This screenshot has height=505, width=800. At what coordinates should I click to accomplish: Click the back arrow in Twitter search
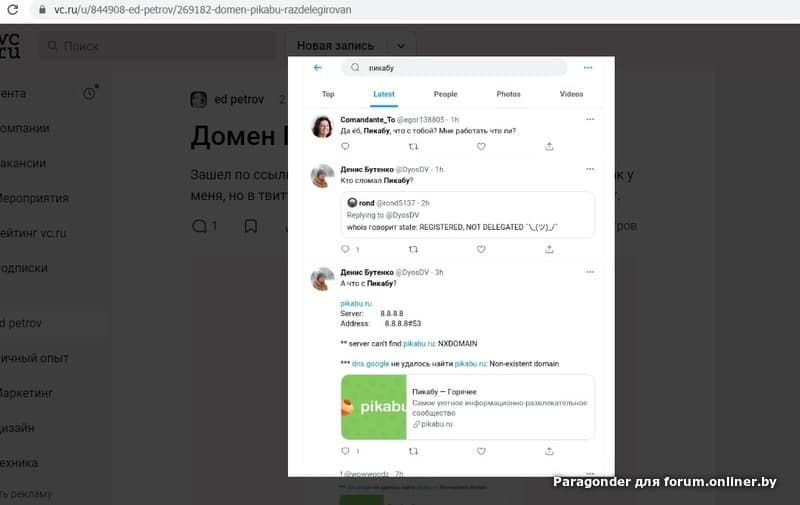(x=318, y=67)
